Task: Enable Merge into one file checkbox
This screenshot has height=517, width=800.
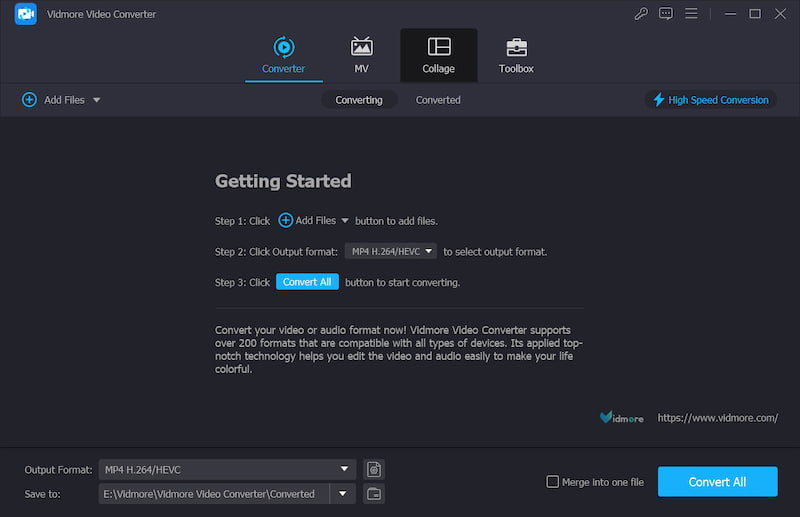Action: (x=552, y=482)
